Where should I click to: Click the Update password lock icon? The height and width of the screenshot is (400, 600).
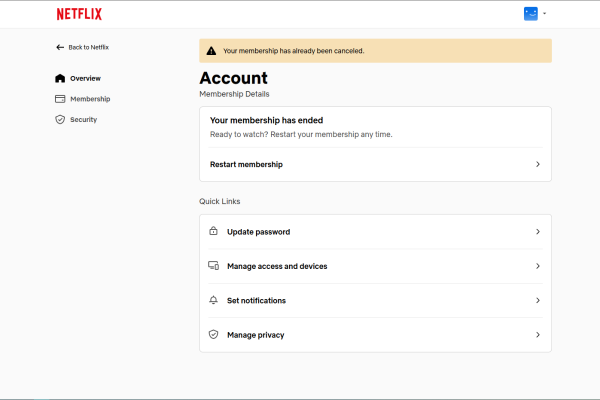tap(214, 231)
